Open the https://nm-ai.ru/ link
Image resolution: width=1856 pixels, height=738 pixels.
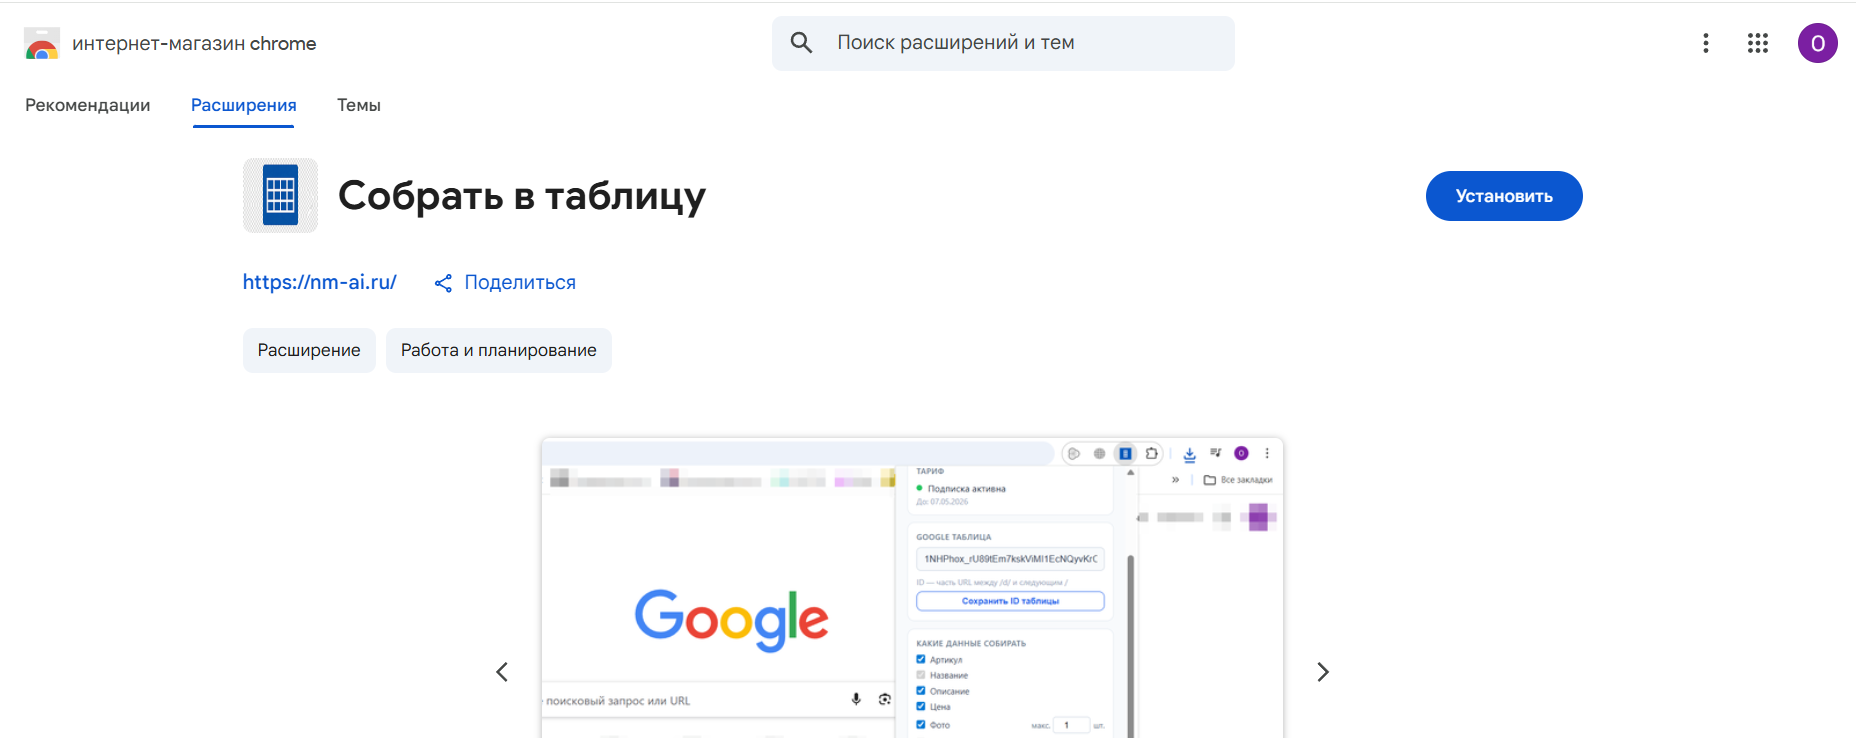[318, 282]
